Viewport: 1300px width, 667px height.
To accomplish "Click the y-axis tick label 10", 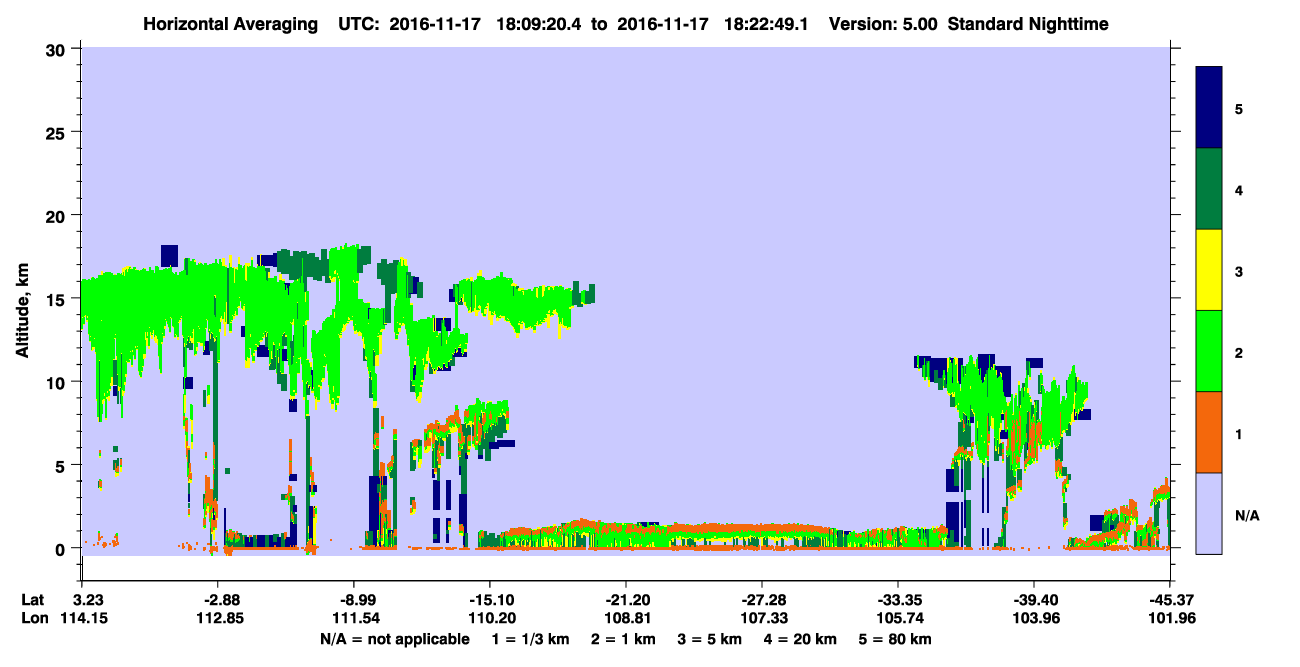I will click(58, 382).
